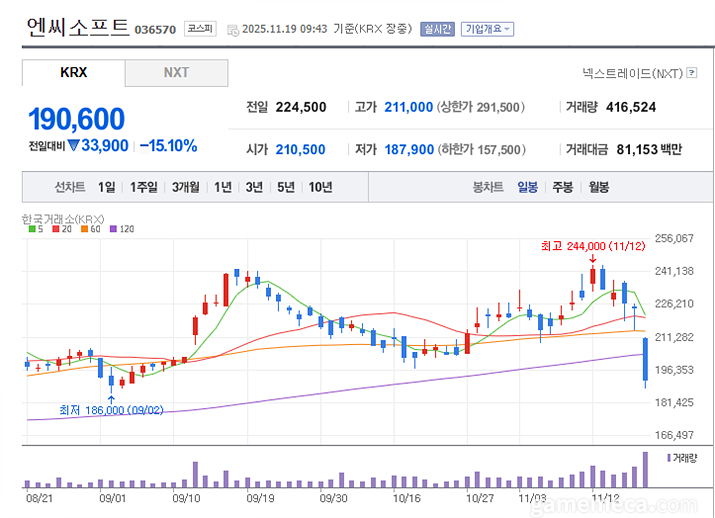The height and width of the screenshot is (518, 715).
Task: Select the 월봉 monthly candle chart option
Action: point(598,187)
